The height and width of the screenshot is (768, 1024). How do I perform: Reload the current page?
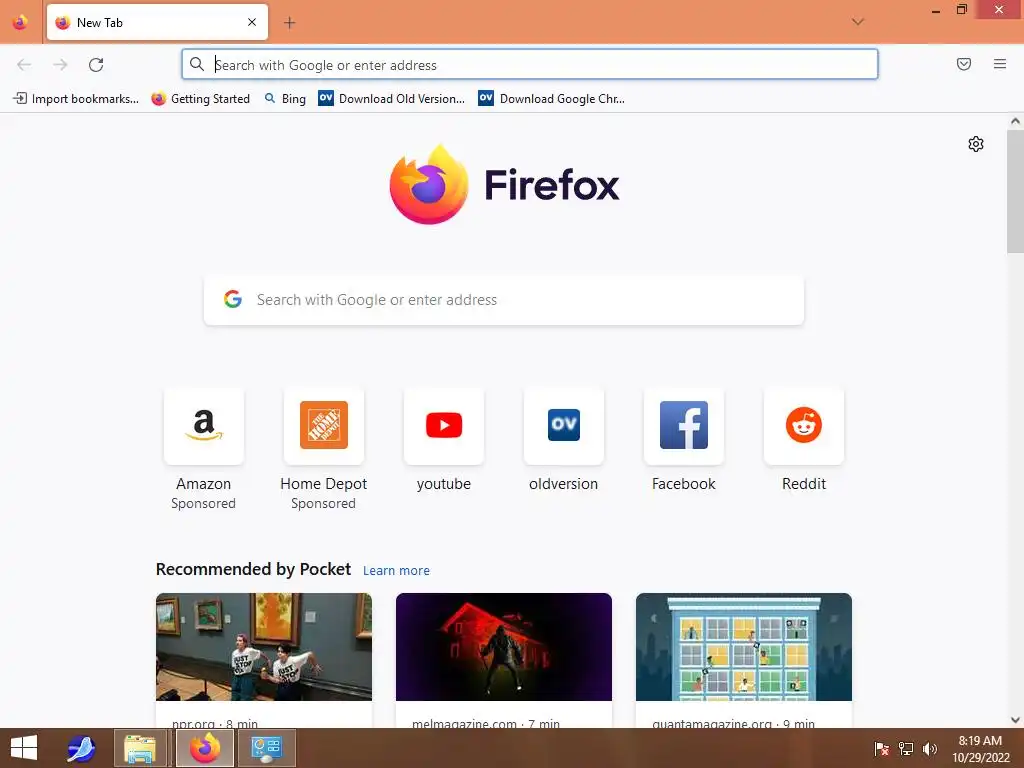[96, 65]
